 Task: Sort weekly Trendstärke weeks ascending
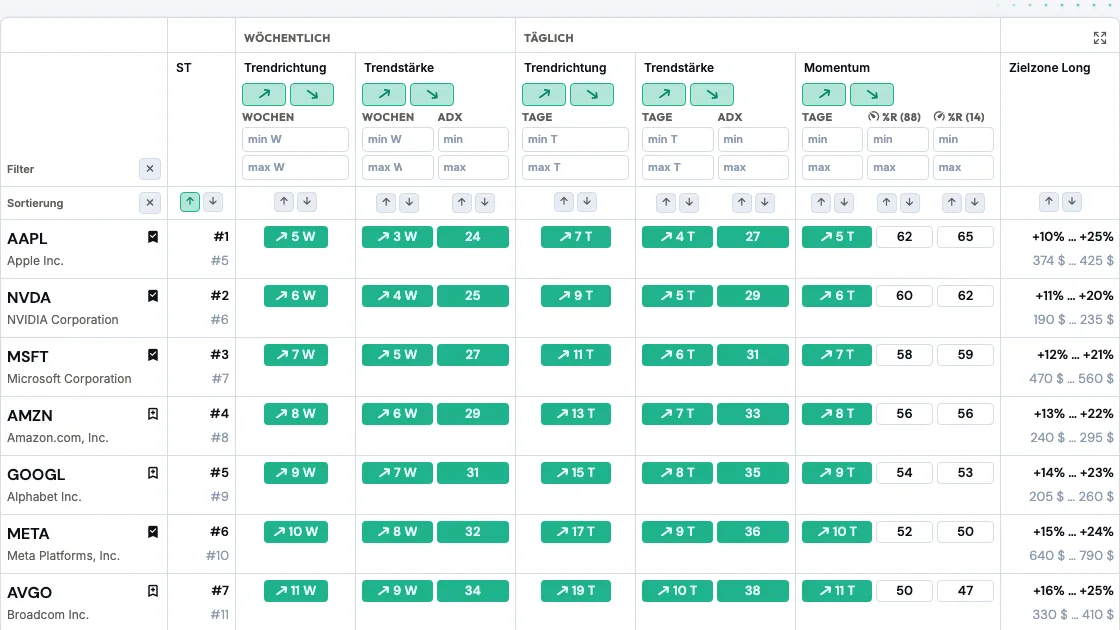(x=386, y=203)
